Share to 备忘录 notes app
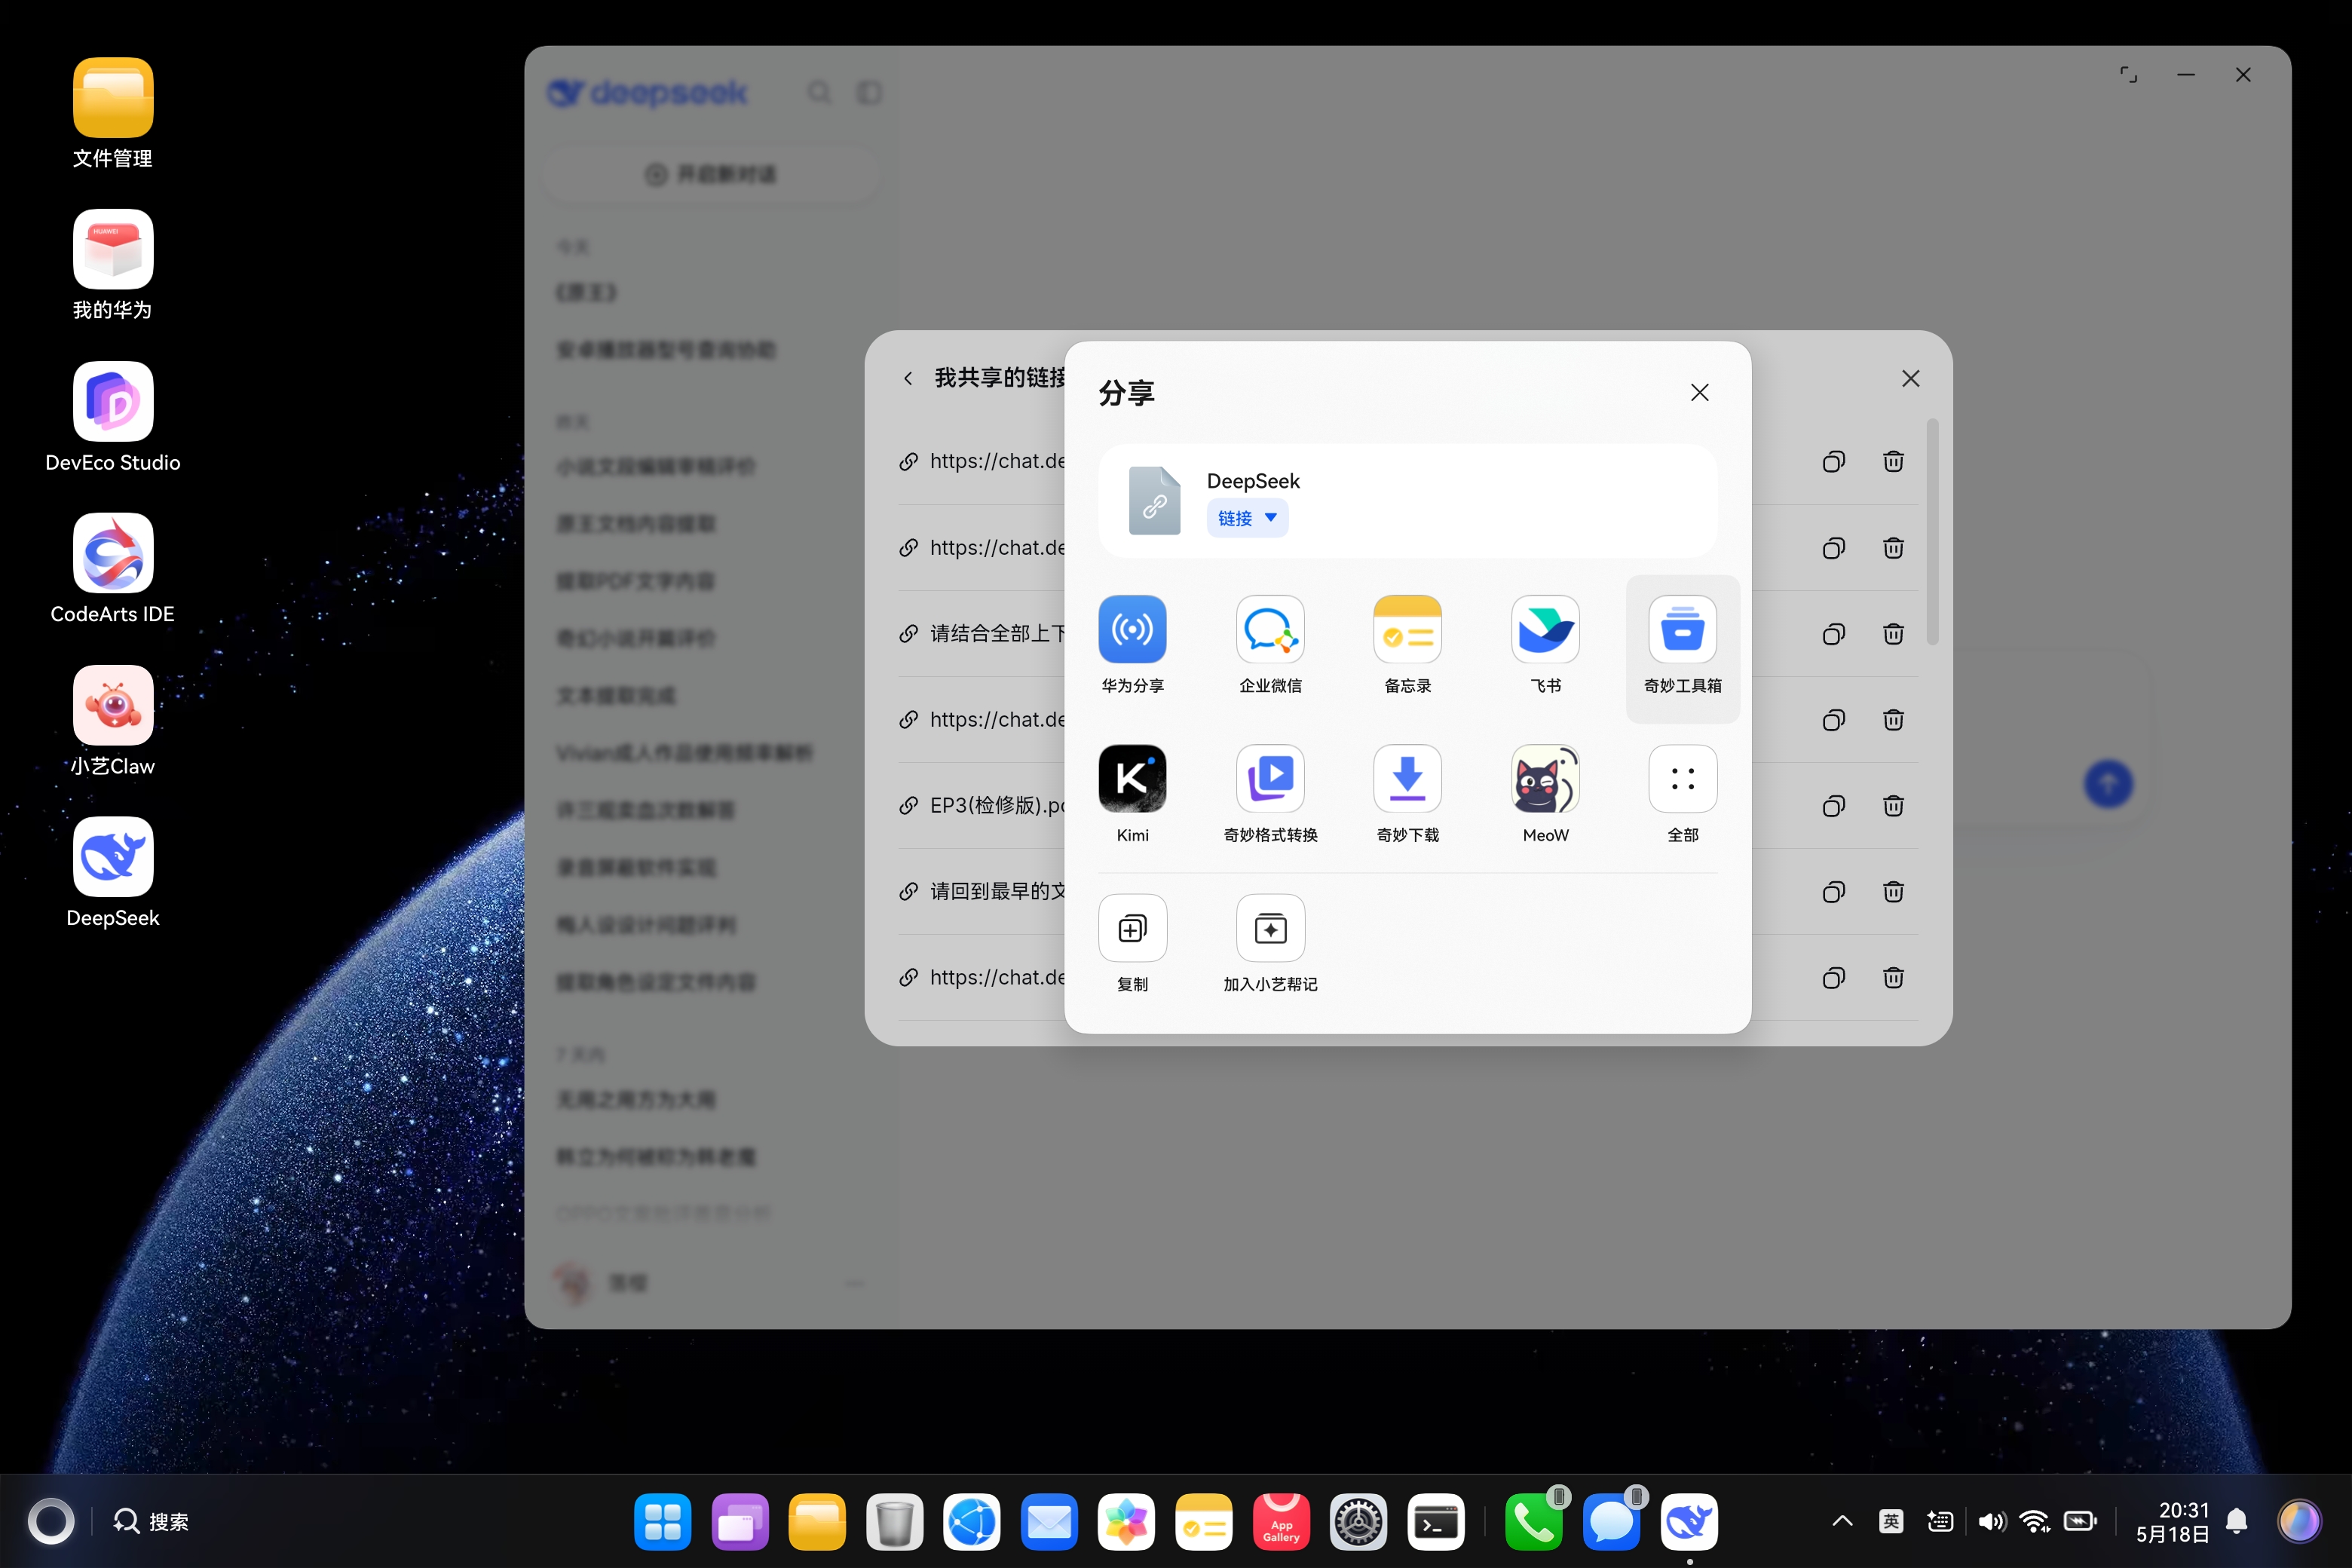The width and height of the screenshot is (2352, 1568). pyautogui.click(x=1407, y=630)
